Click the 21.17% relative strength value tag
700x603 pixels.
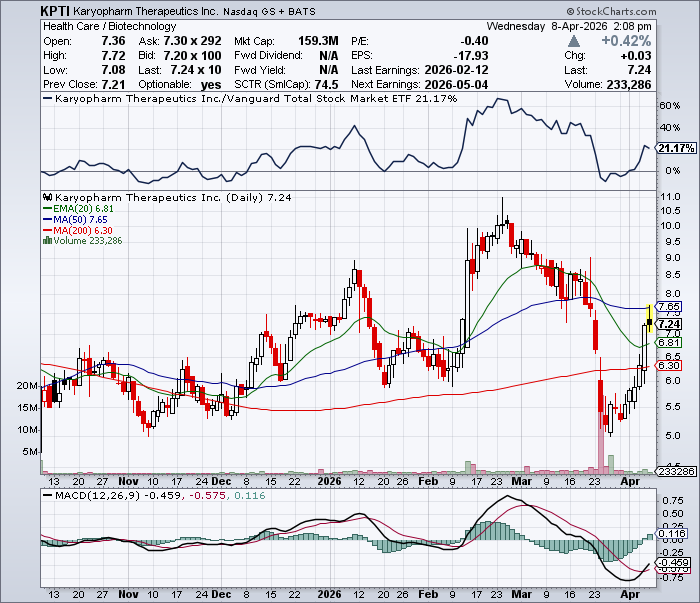click(x=677, y=148)
